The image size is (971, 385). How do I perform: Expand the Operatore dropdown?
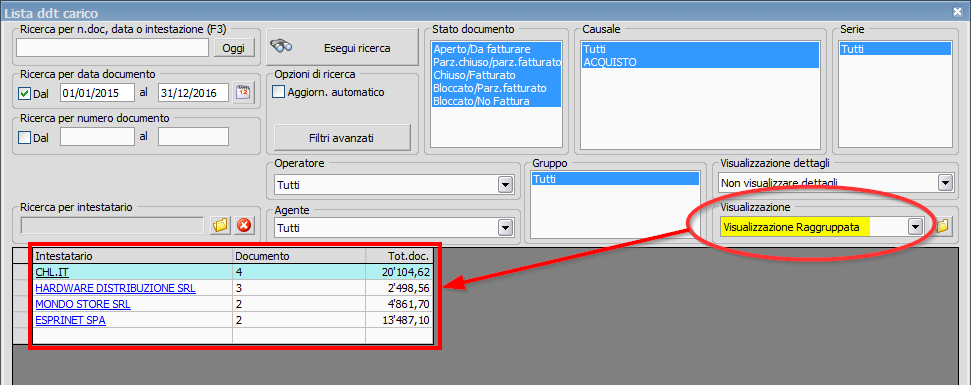click(506, 184)
